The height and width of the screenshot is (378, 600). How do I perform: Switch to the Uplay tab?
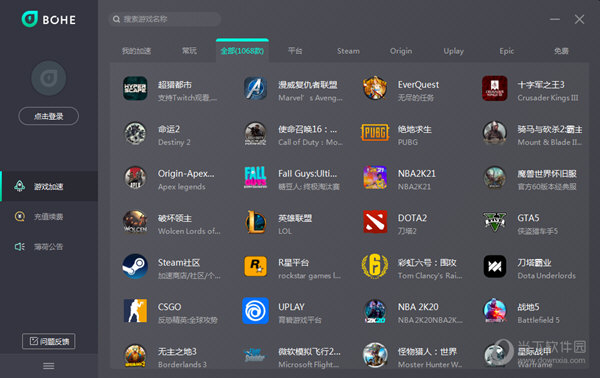pyautogui.click(x=453, y=51)
